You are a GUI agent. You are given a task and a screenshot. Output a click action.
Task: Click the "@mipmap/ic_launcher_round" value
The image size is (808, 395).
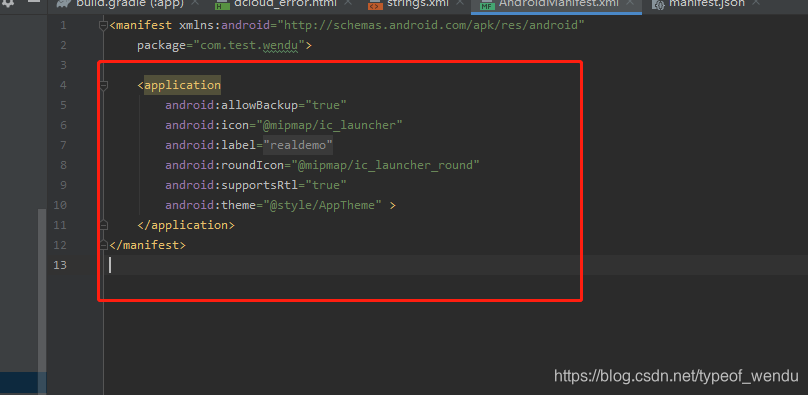(x=385, y=165)
